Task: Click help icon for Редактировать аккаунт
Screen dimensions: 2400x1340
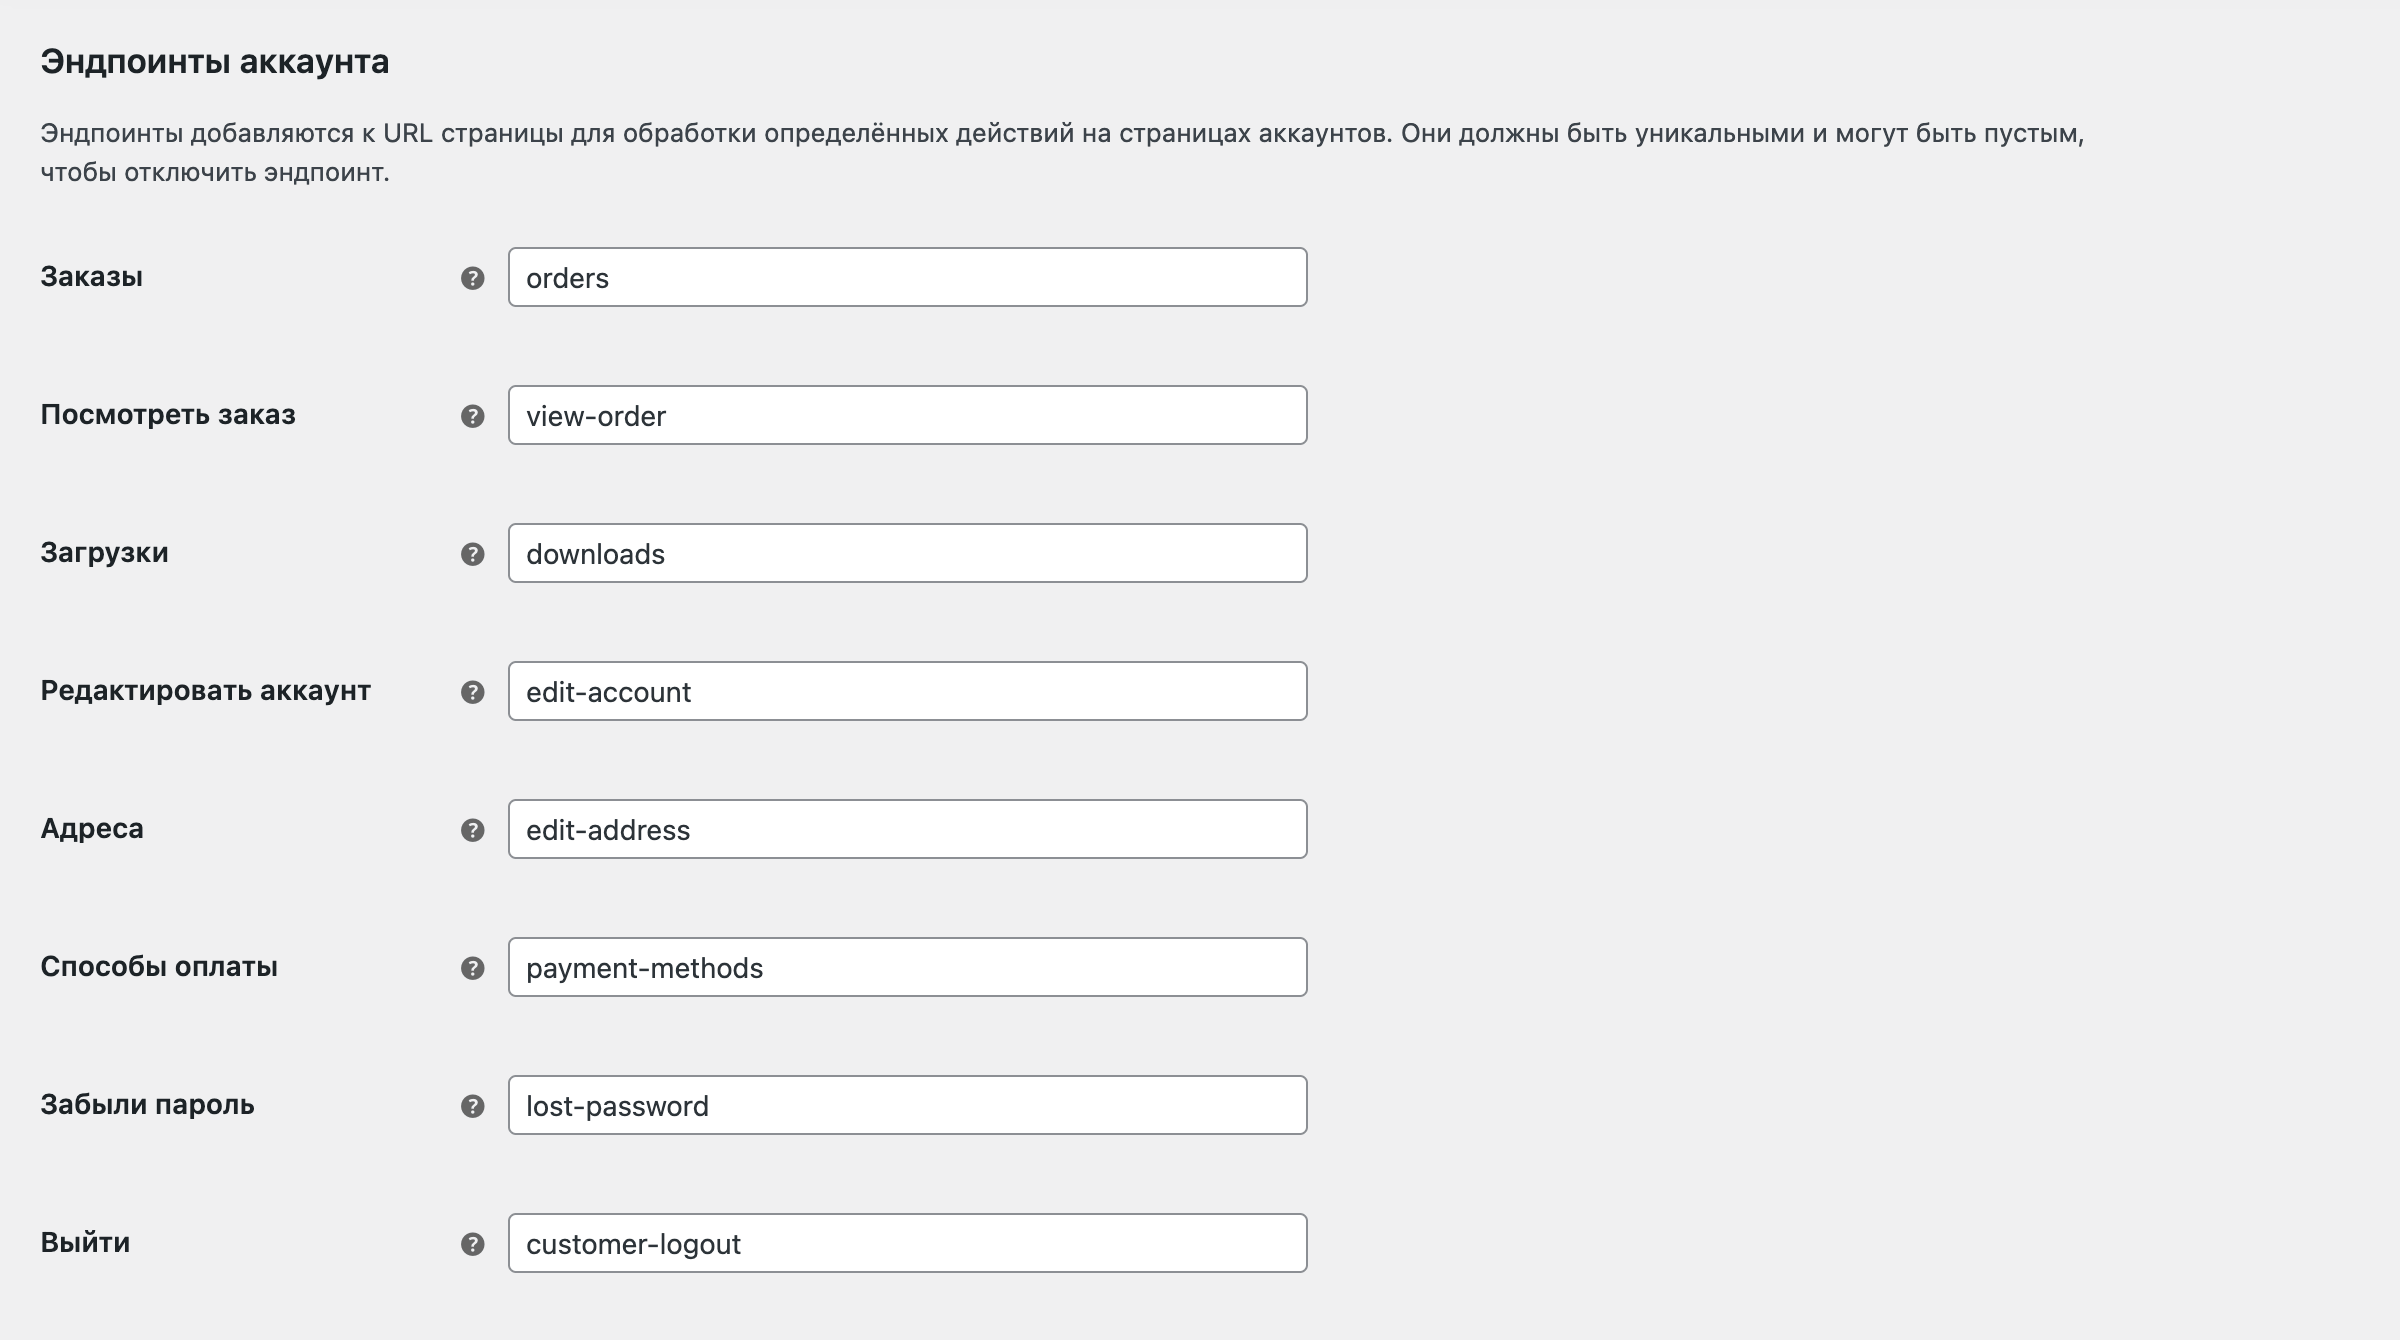Action: tap(472, 692)
